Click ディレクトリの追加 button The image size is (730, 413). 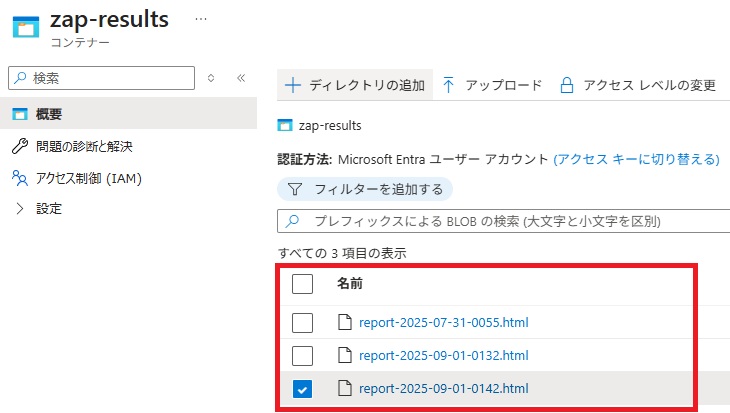click(x=355, y=85)
